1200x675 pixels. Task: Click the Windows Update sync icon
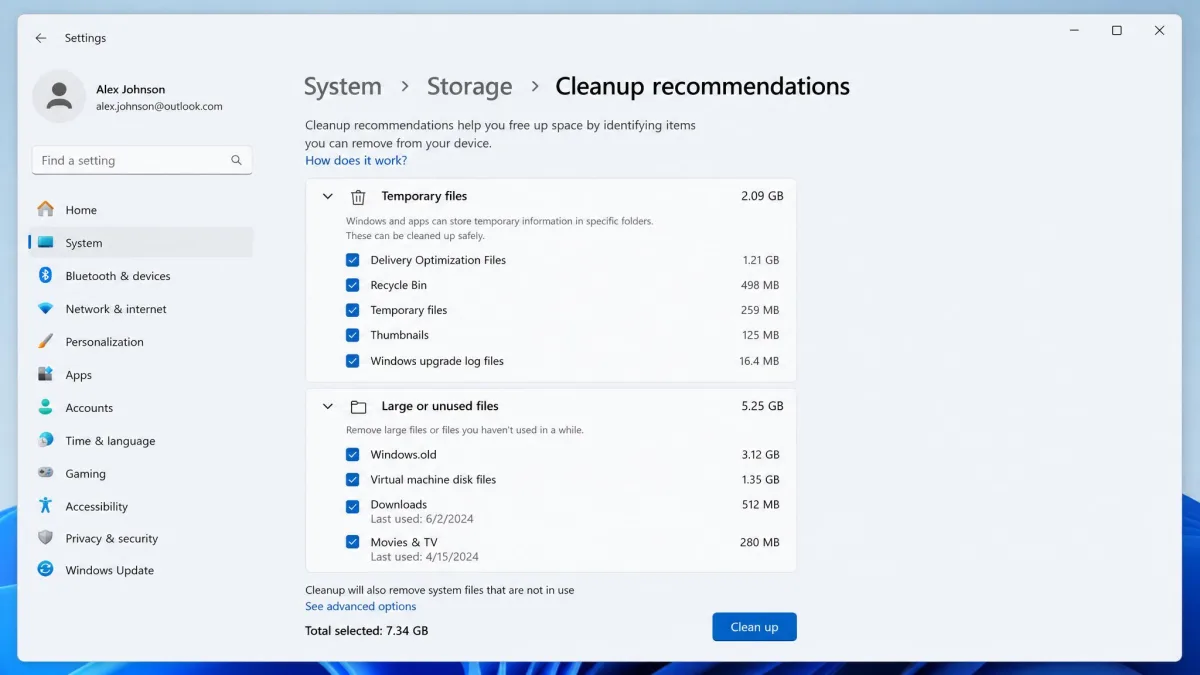tap(46, 570)
